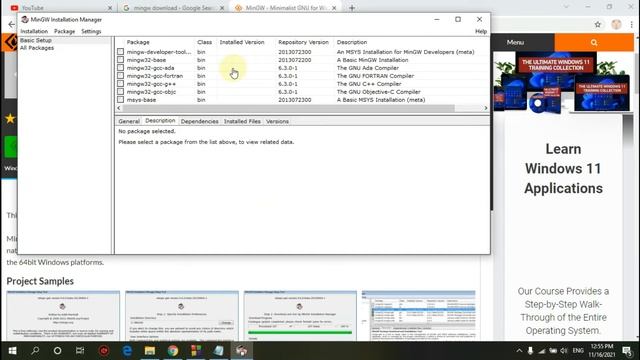
Task: Select All Packages in the left panel
Action: pyautogui.click(x=37, y=48)
